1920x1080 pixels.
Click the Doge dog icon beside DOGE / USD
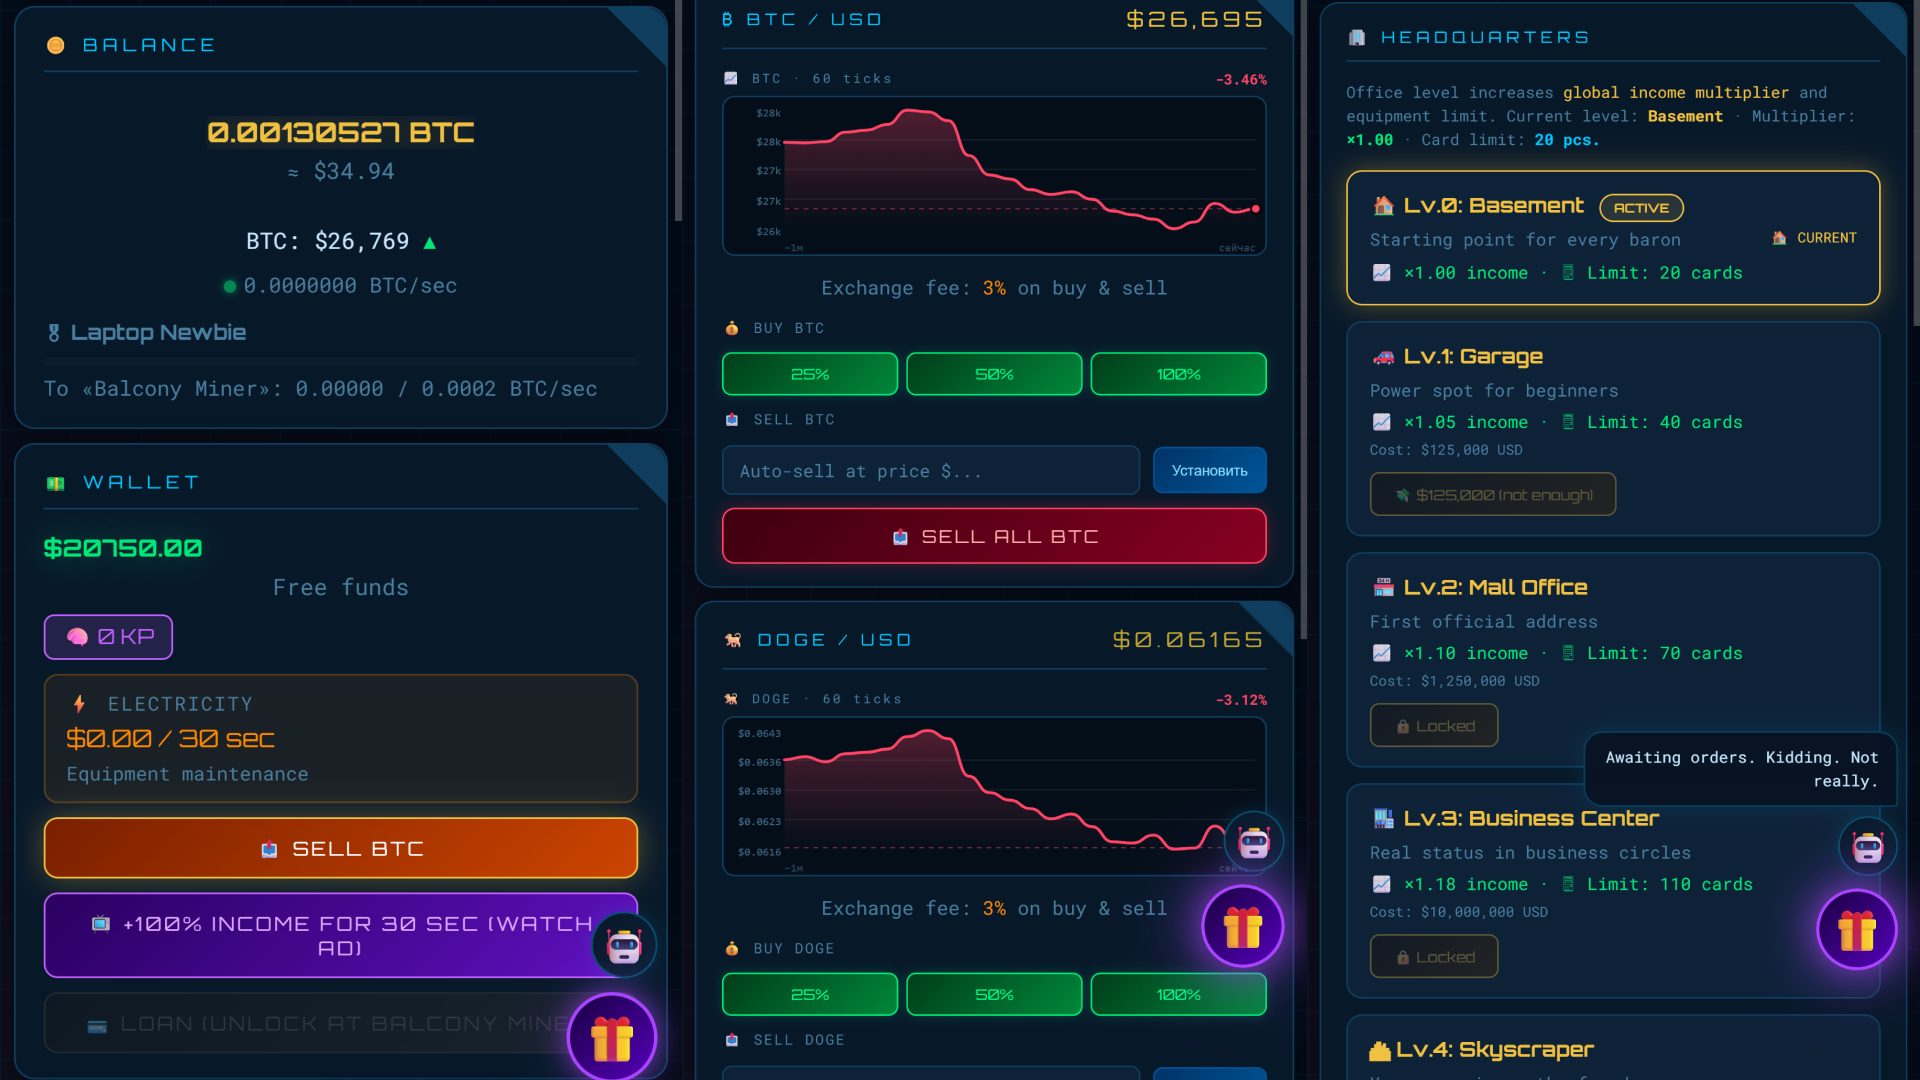click(733, 640)
